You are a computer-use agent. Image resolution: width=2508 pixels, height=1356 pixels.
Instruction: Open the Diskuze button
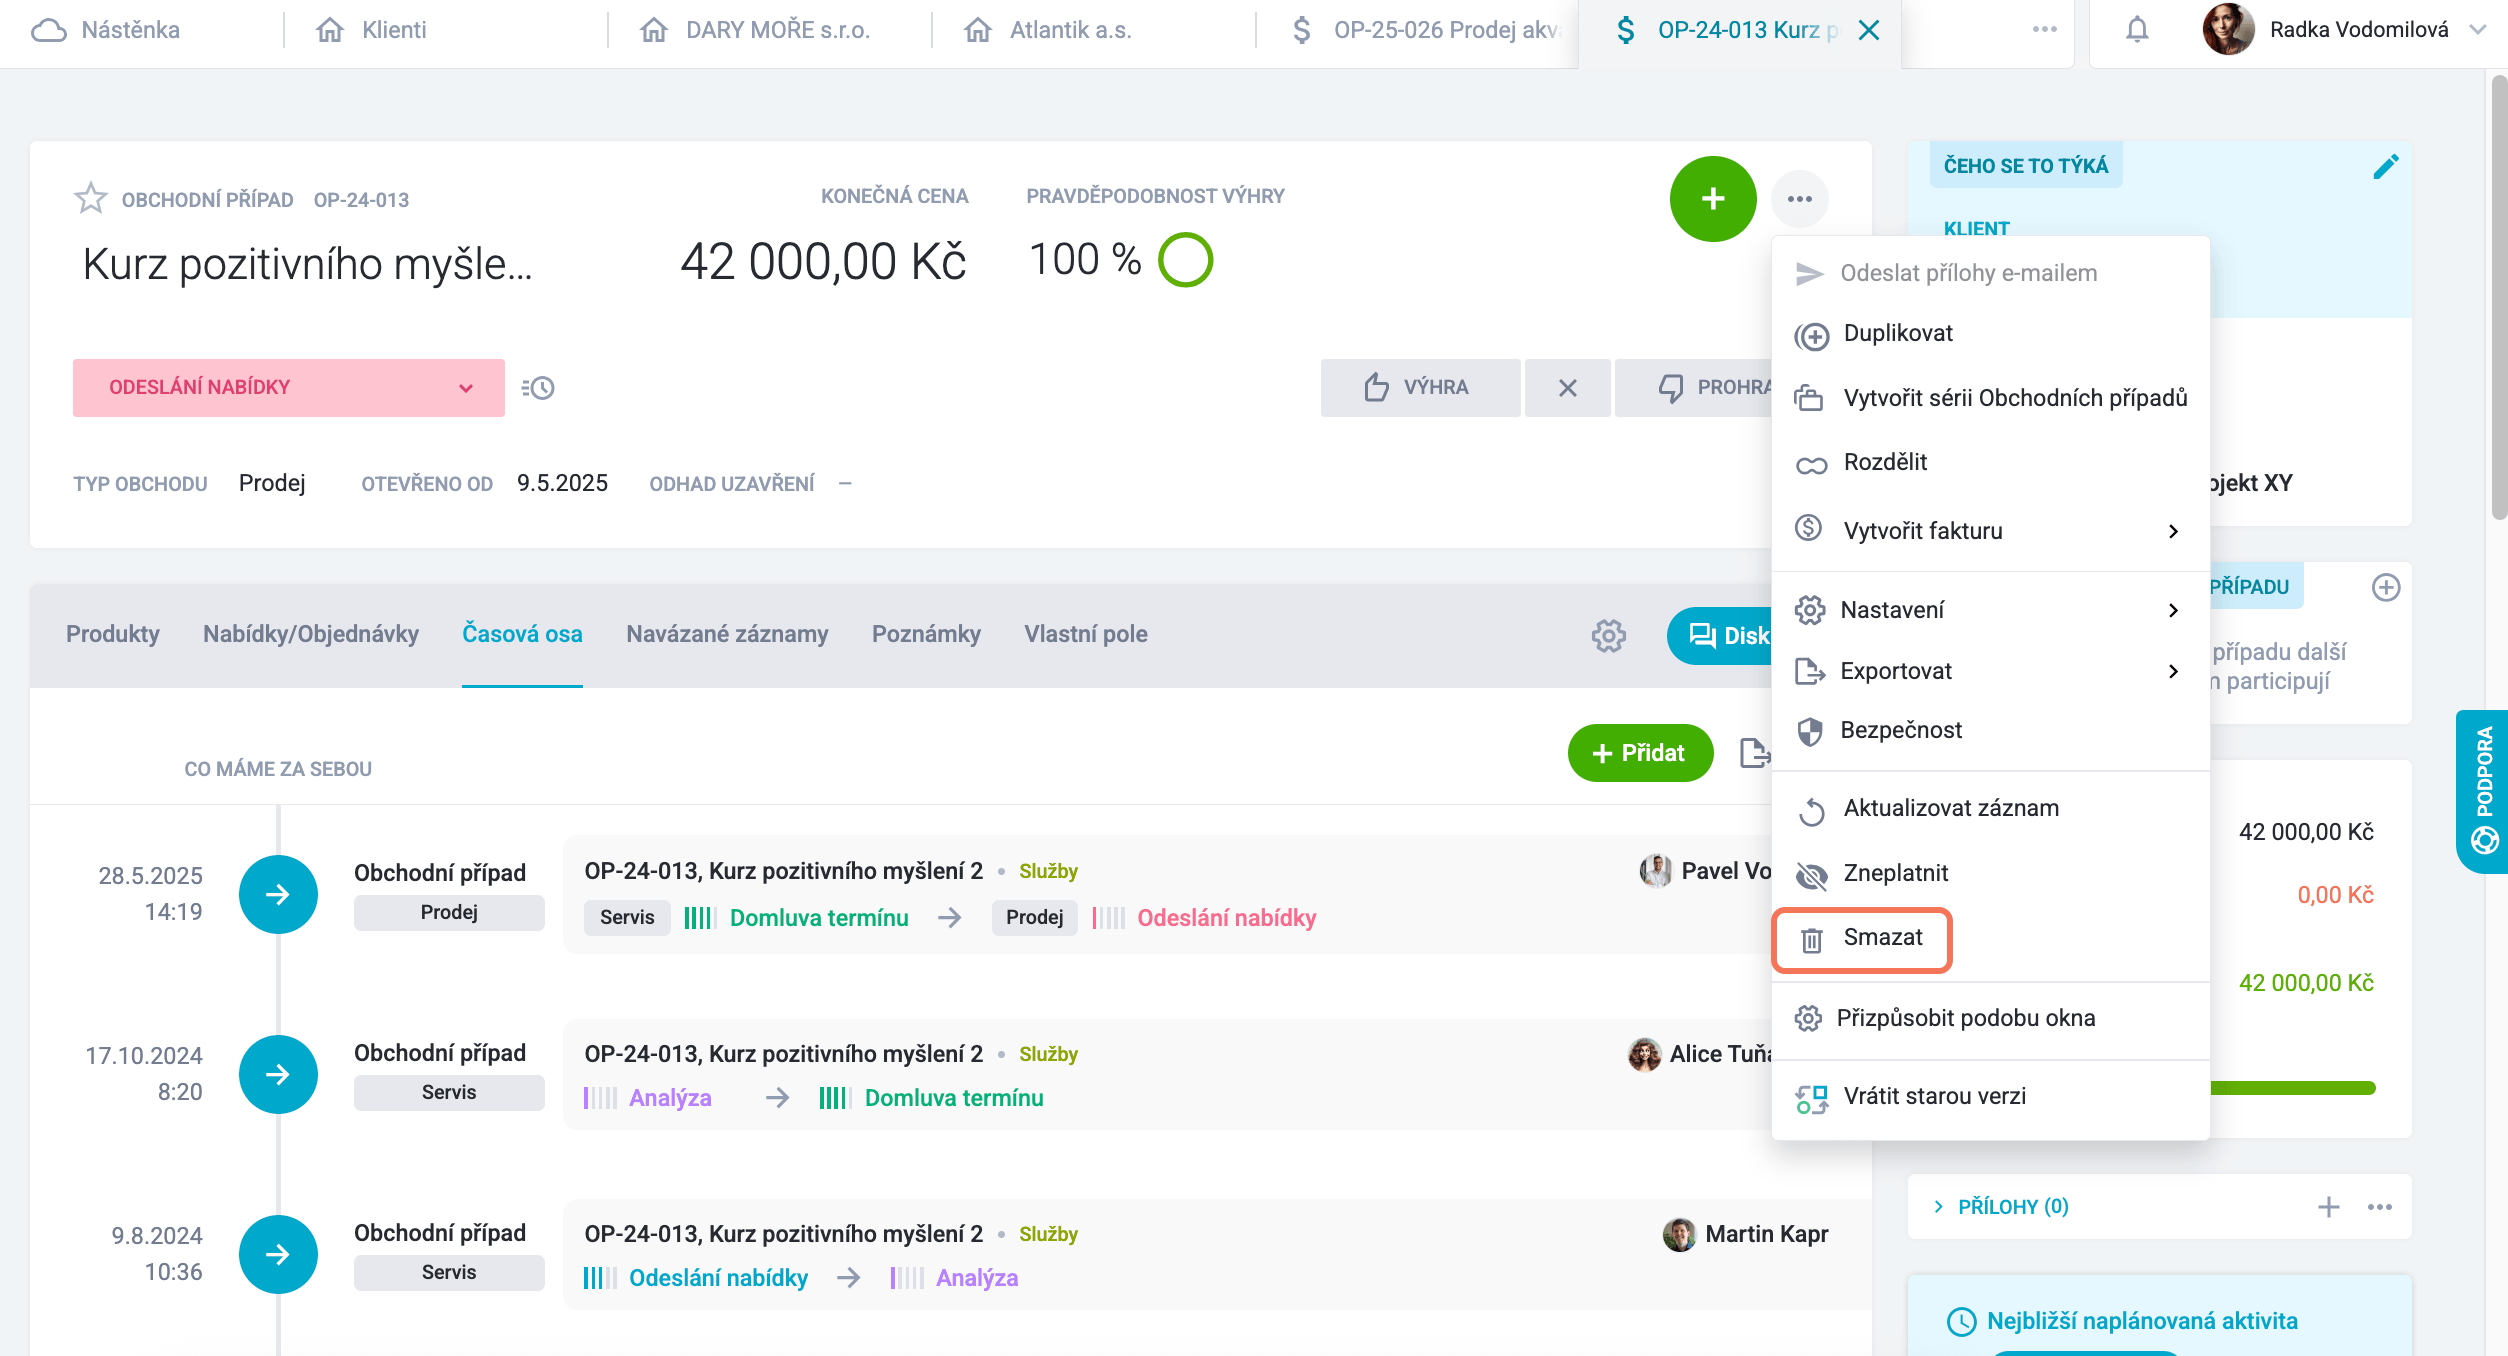pyautogui.click(x=1720, y=636)
